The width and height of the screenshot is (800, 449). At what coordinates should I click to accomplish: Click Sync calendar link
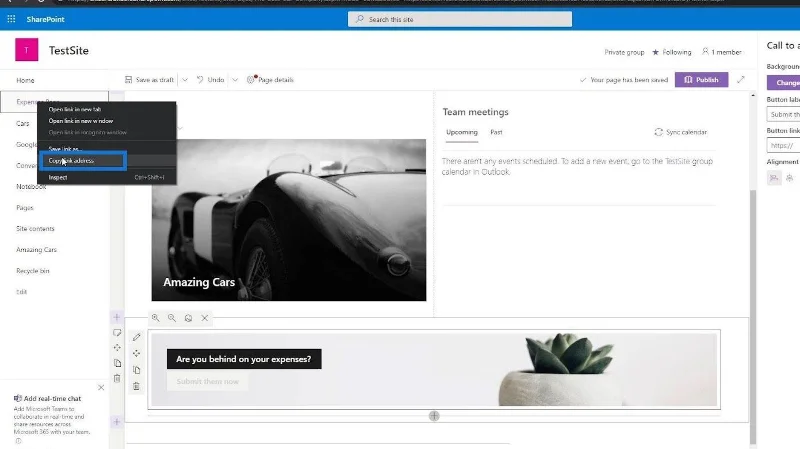tap(681, 132)
